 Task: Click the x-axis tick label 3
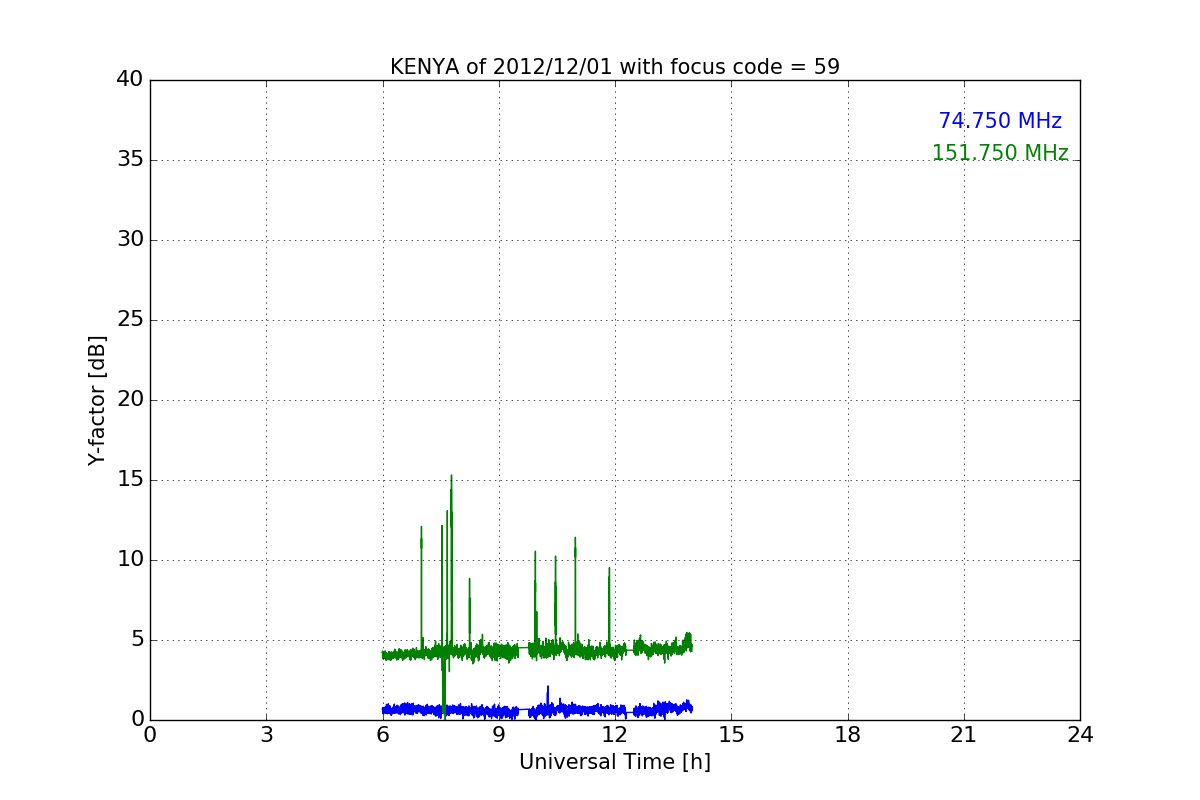266,735
